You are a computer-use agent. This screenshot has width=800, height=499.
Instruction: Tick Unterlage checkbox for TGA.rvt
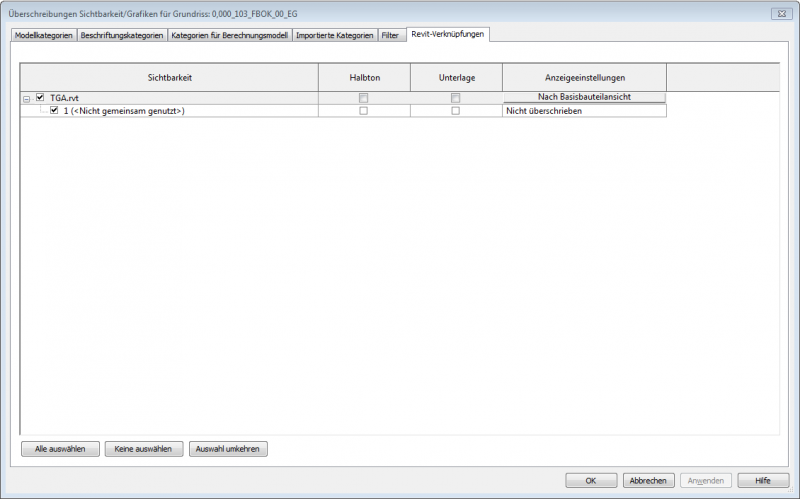tap(455, 98)
